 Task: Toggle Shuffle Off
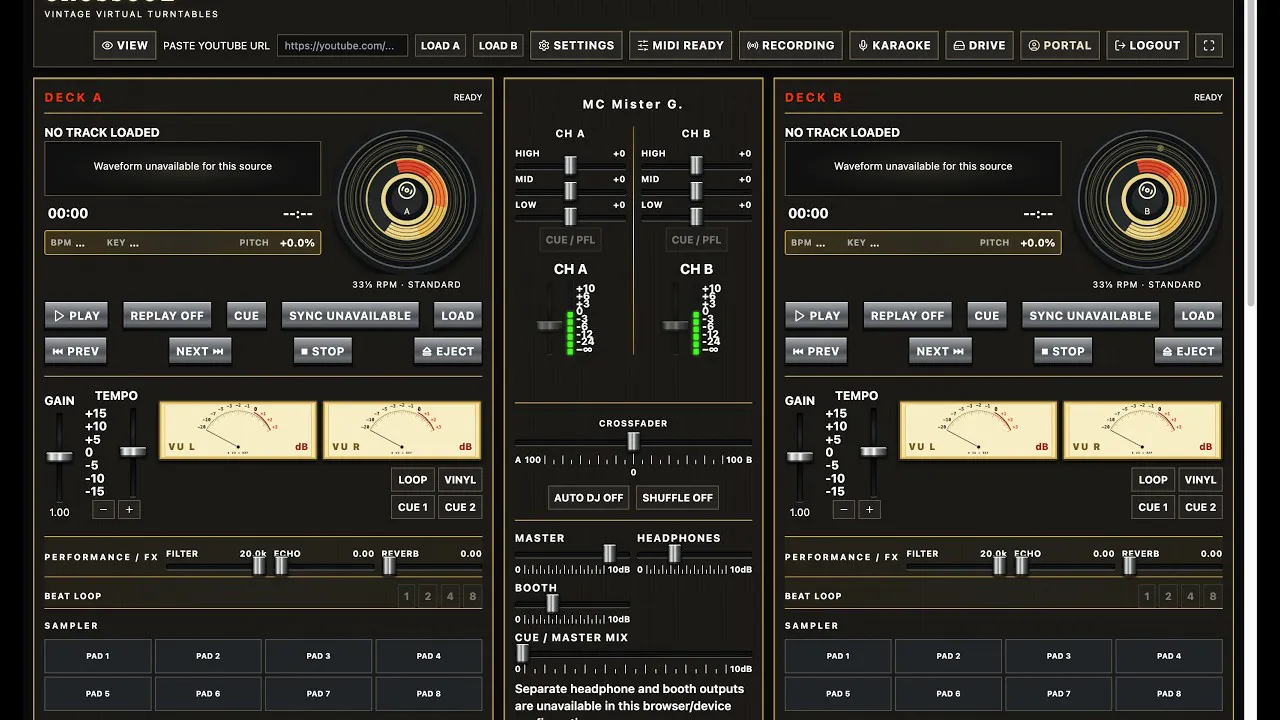coord(678,497)
